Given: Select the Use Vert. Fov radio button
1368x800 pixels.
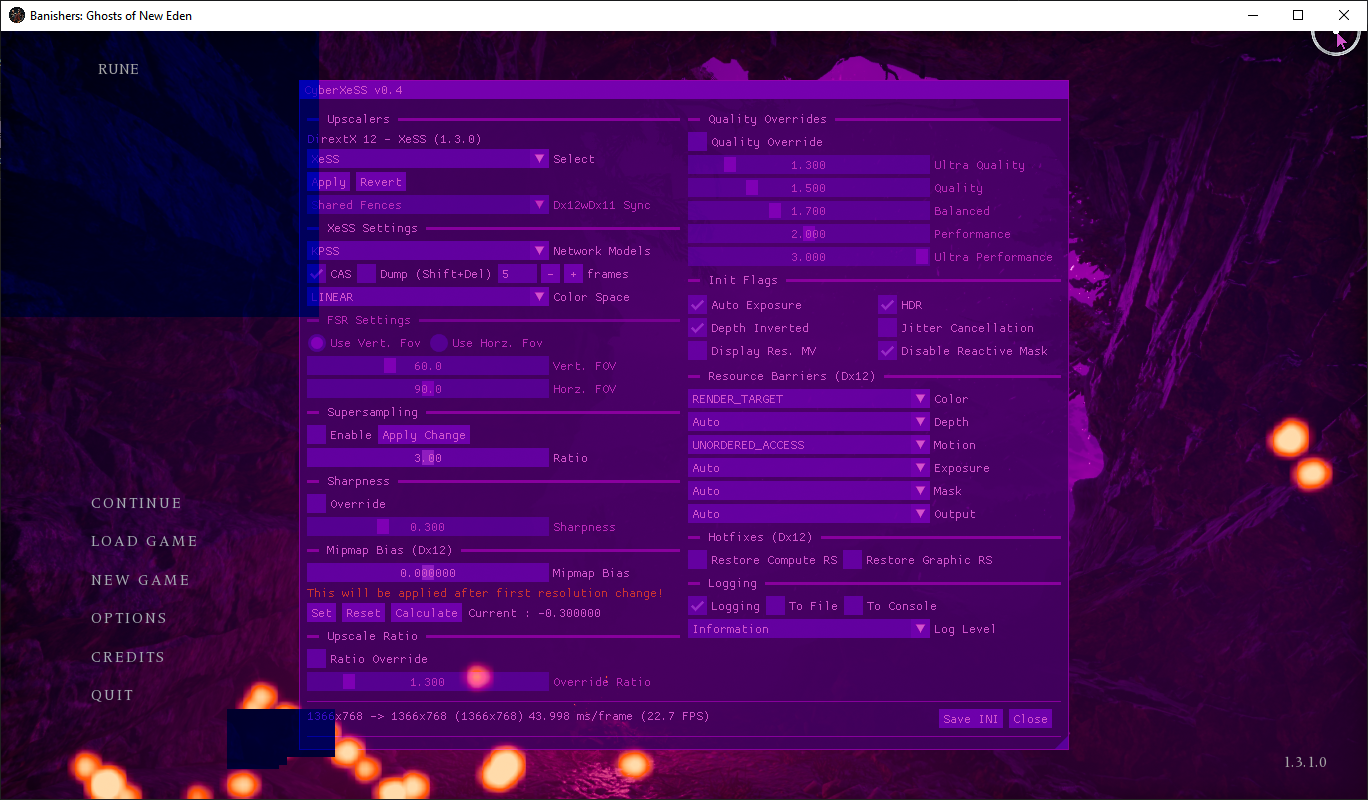Looking at the screenshot, I should pos(316,343).
